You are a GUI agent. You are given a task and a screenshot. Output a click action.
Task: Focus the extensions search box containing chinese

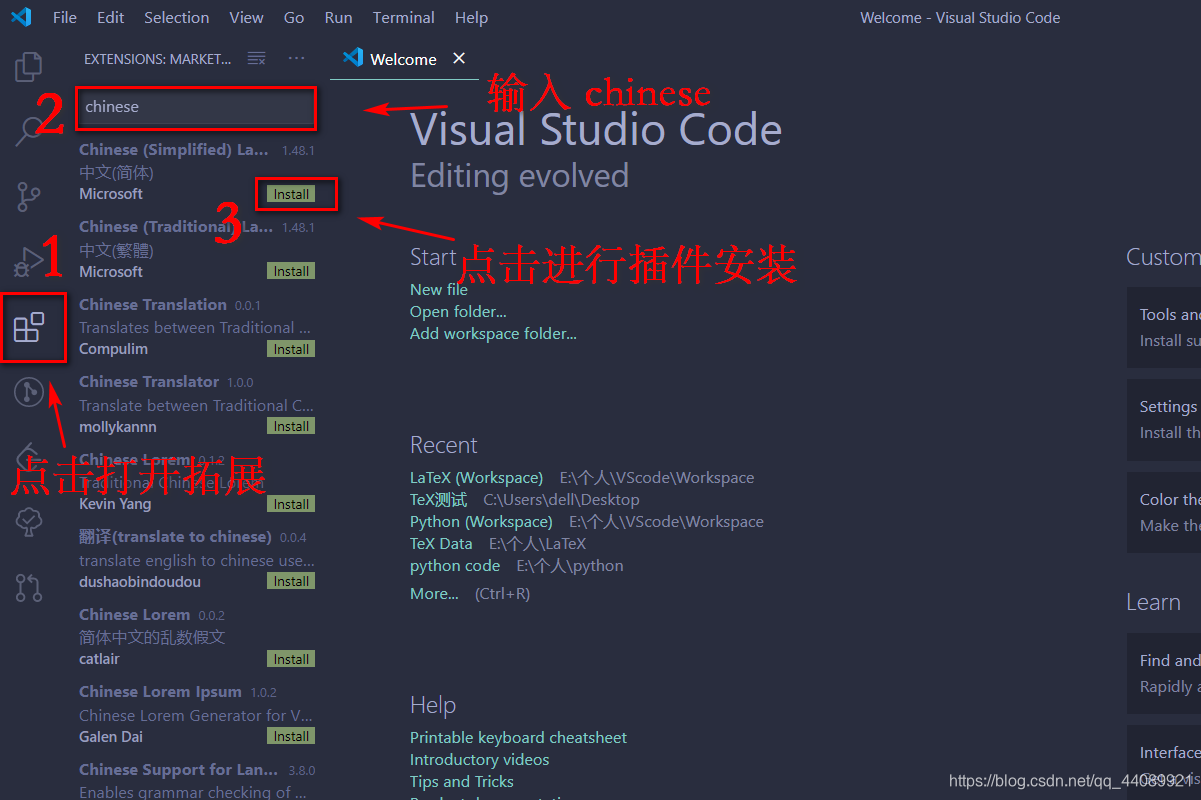[196, 107]
